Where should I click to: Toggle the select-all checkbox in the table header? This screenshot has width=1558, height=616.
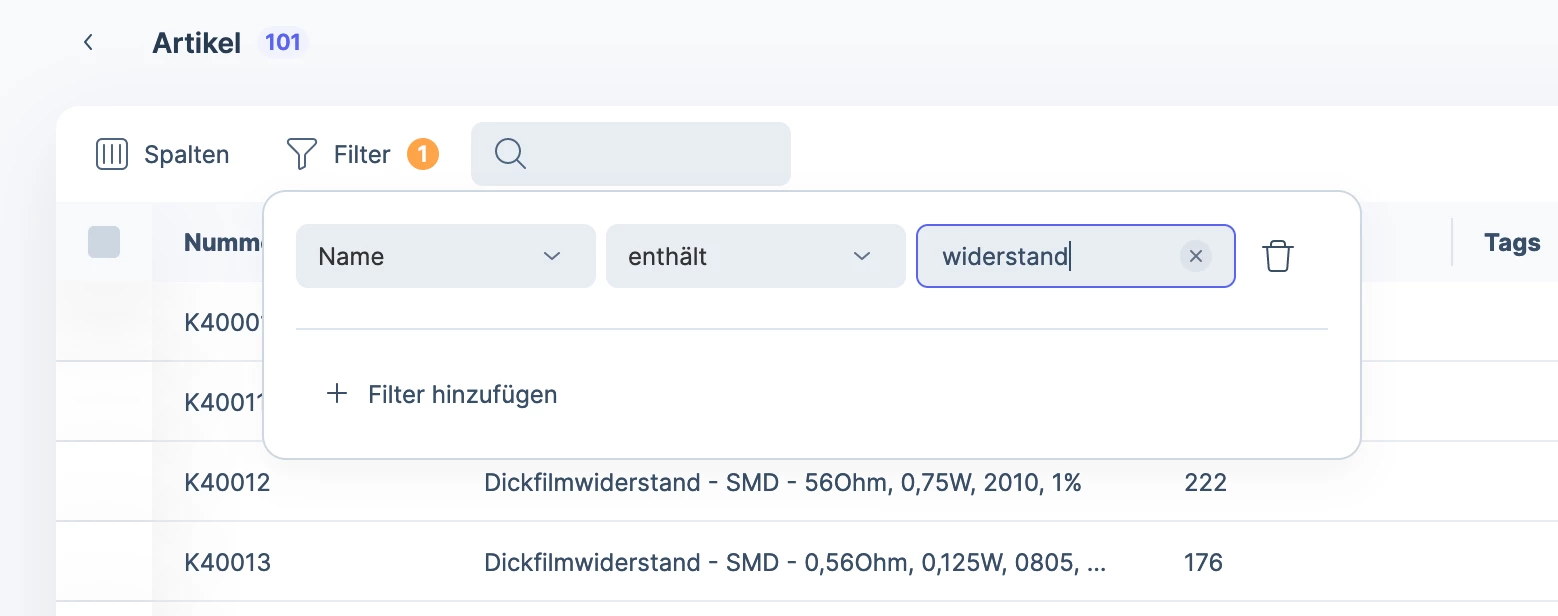coord(105,241)
